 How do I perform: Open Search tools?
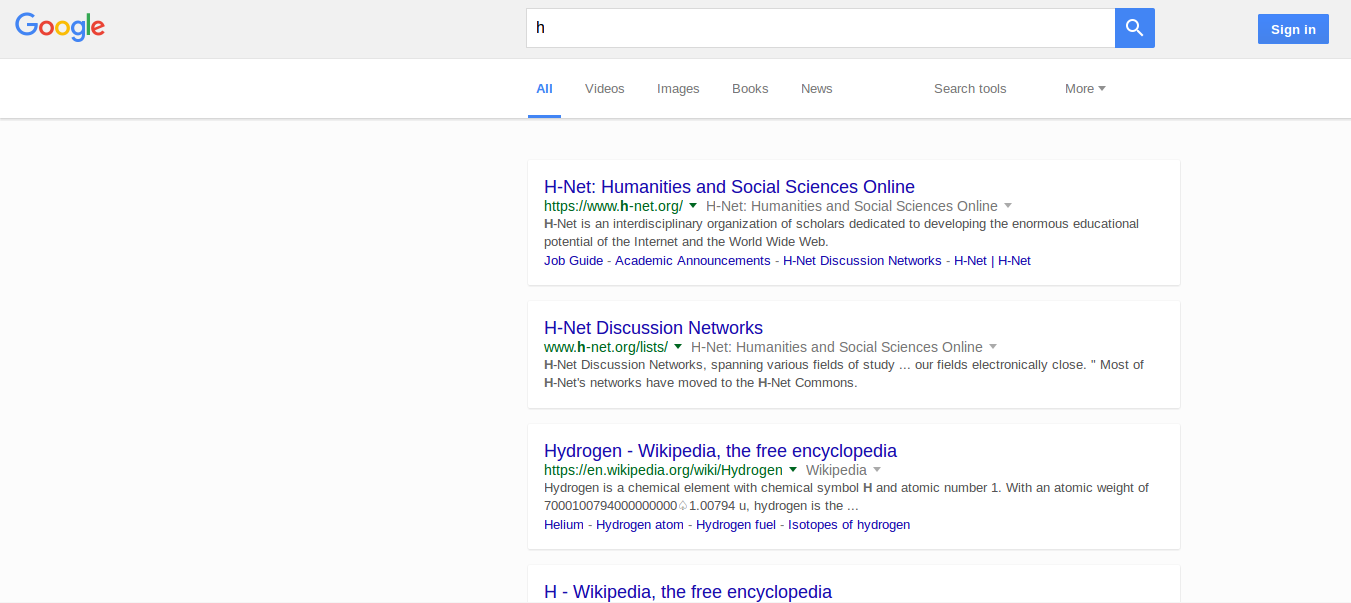(970, 89)
